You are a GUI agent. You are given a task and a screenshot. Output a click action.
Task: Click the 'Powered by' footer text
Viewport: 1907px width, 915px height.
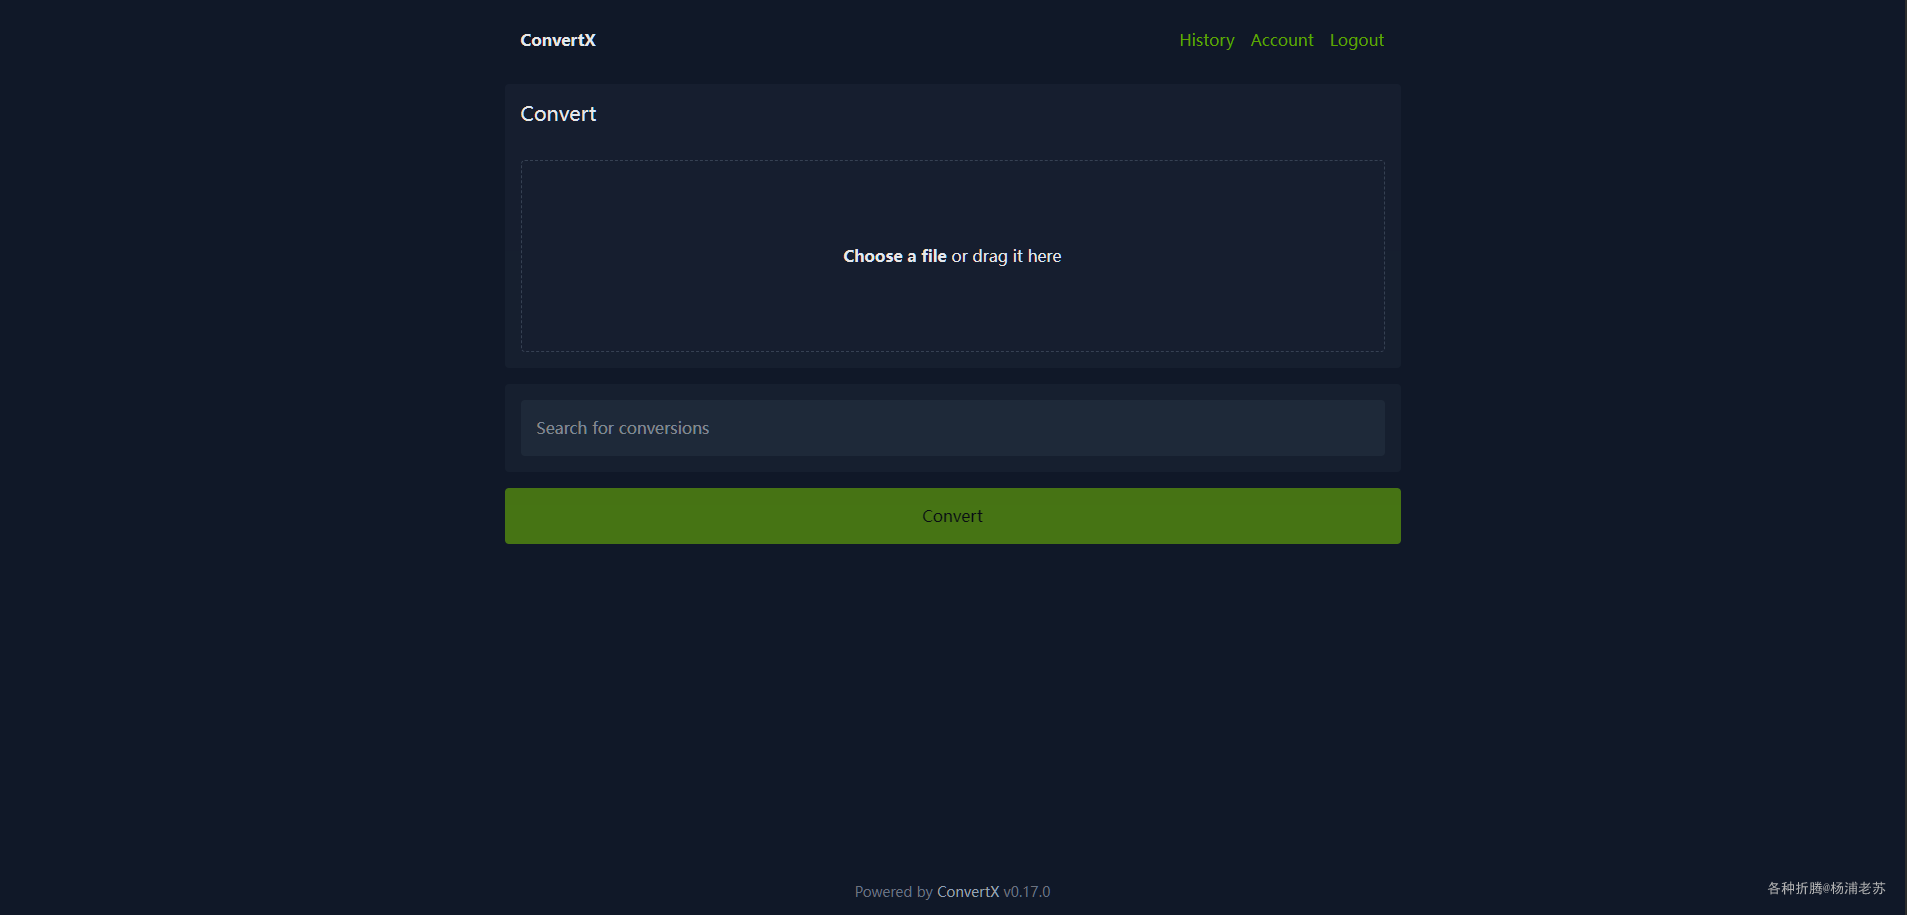(893, 892)
